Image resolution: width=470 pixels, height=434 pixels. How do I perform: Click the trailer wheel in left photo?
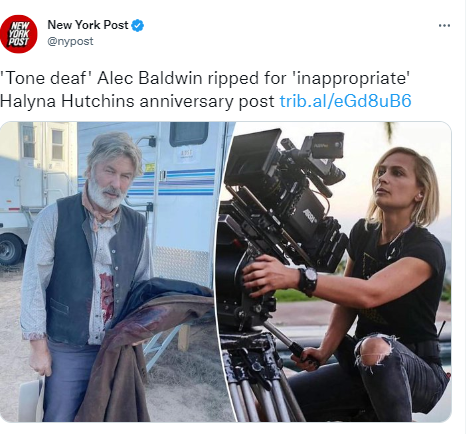tap(10, 249)
